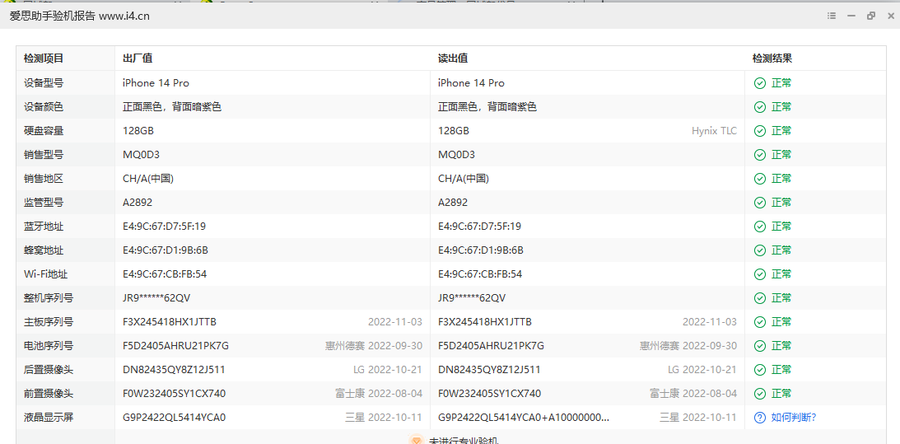The height and width of the screenshot is (444, 900).
Task: Click the green check icon in 监管型号 row
Action: 760,202
